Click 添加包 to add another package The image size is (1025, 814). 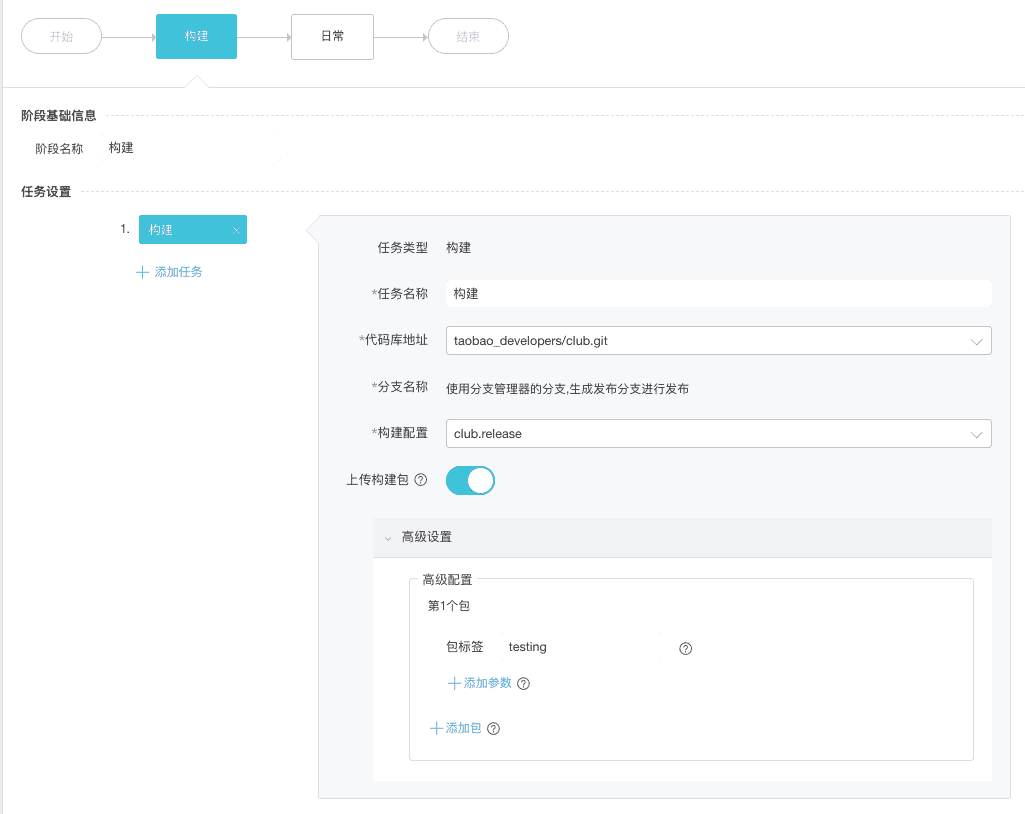point(456,728)
